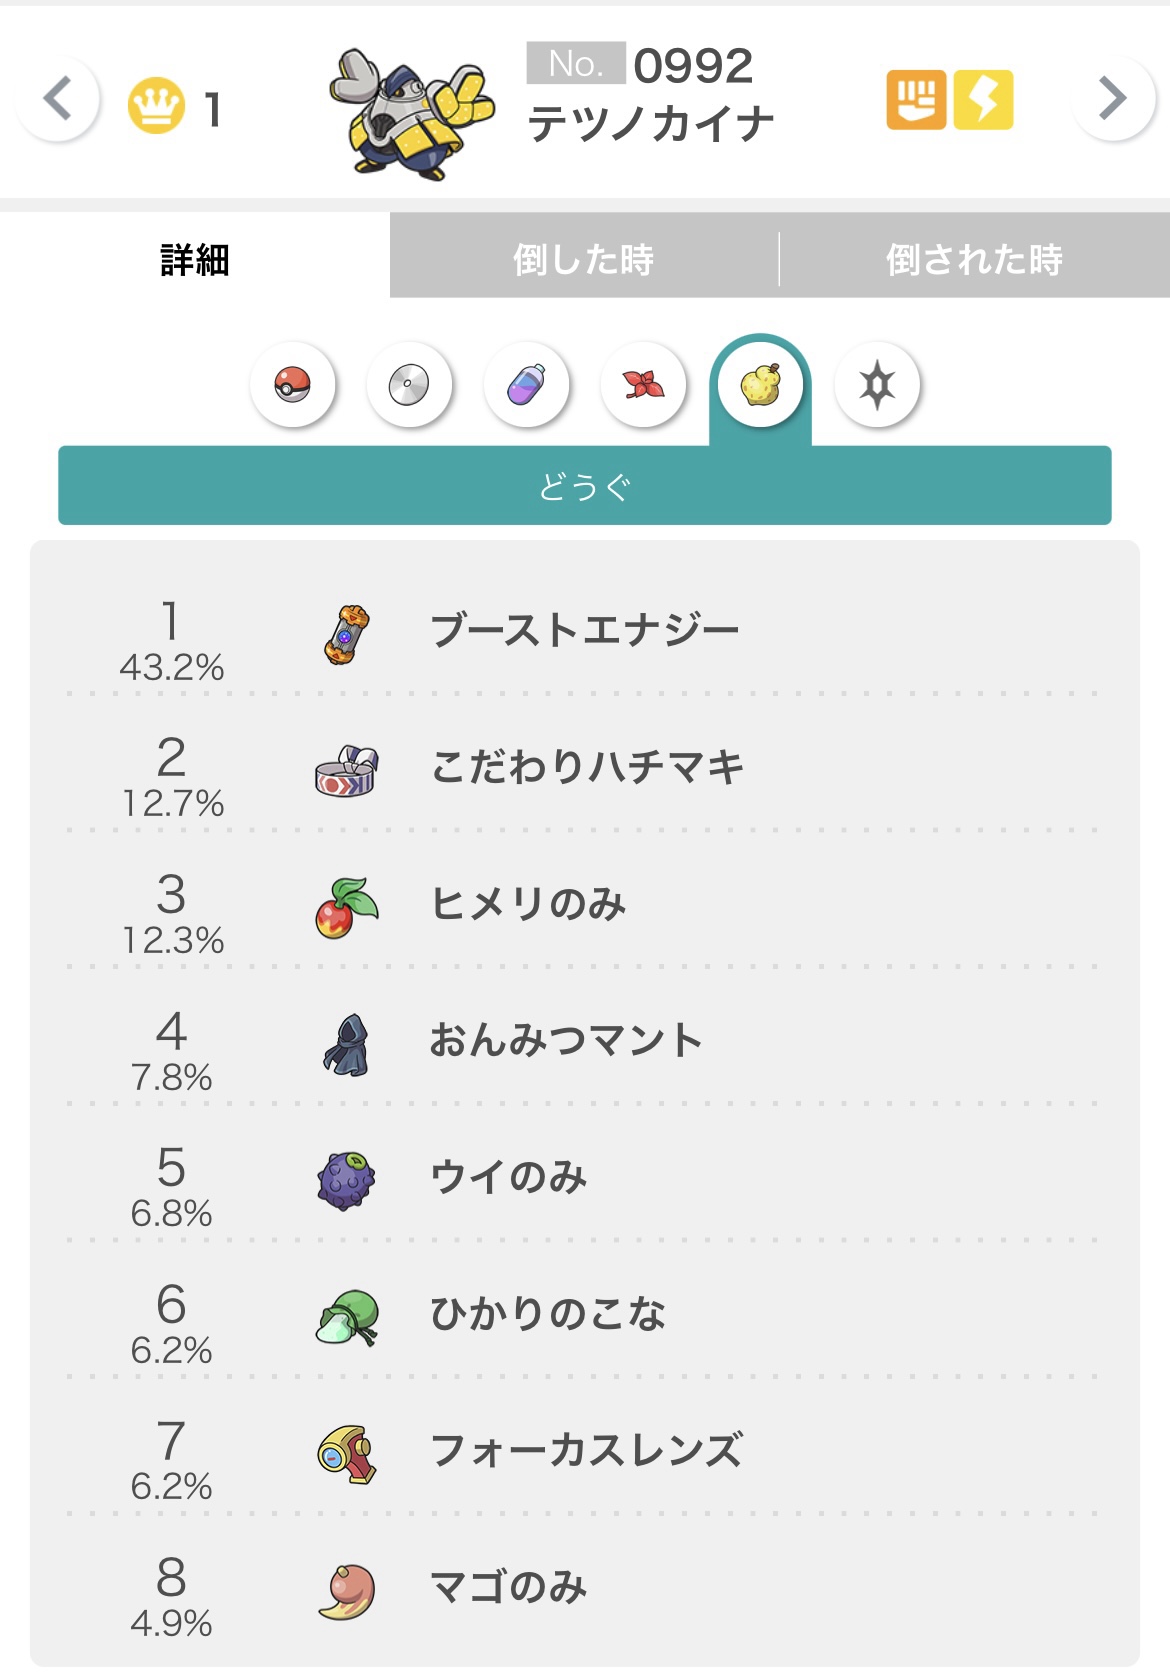Select the ブーストエナジー item row

[584, 631]
